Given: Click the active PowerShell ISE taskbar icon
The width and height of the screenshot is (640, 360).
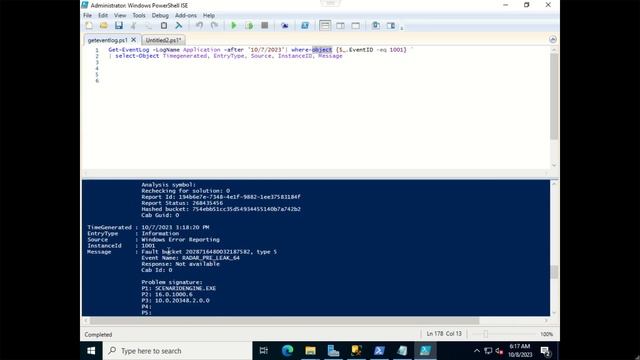Looking at the screenshot, I should tap(425, 351).
